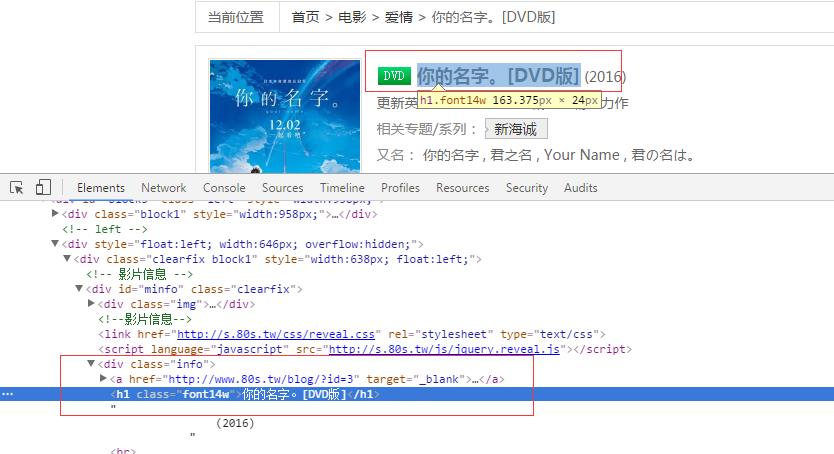
Task: Expand the div class img node
Action: tap(91, 303)
